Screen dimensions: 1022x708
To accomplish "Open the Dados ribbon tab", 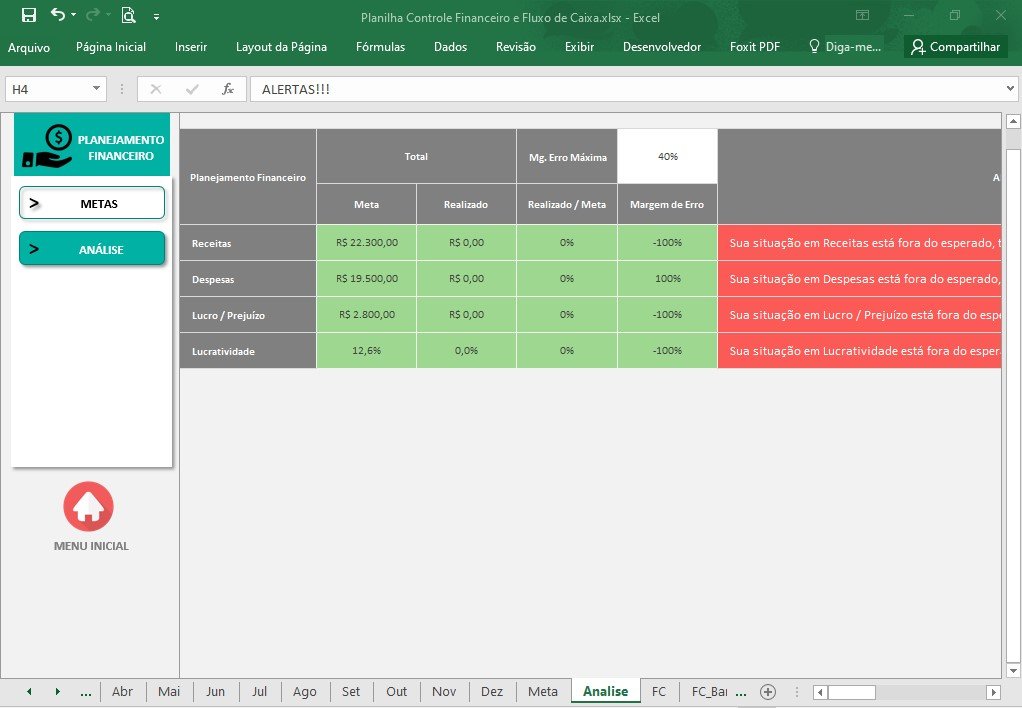I will point(450,47).
